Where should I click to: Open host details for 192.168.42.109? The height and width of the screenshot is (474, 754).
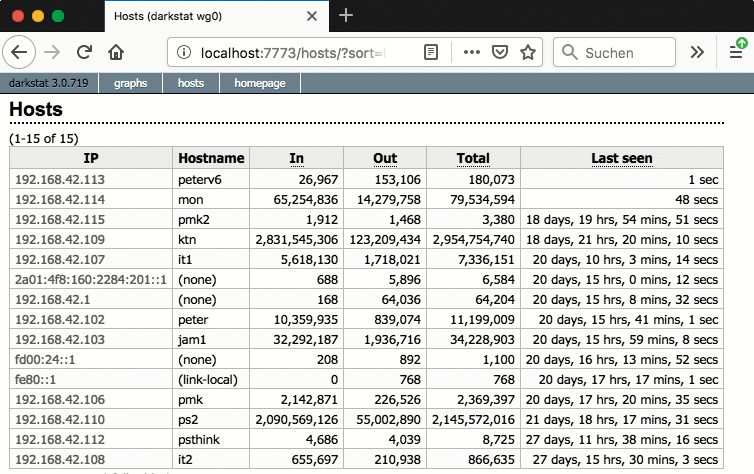[59, 239]
